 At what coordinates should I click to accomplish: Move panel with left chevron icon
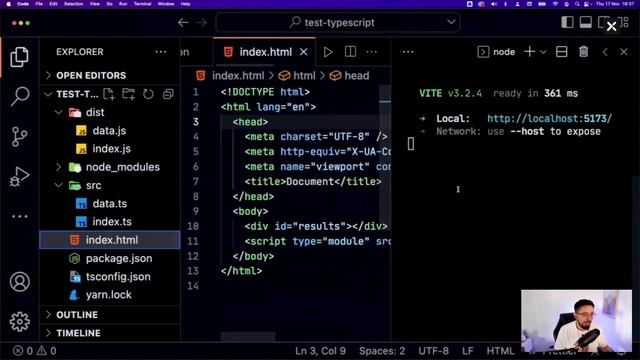pyautogui.click(x=605, y=52)
